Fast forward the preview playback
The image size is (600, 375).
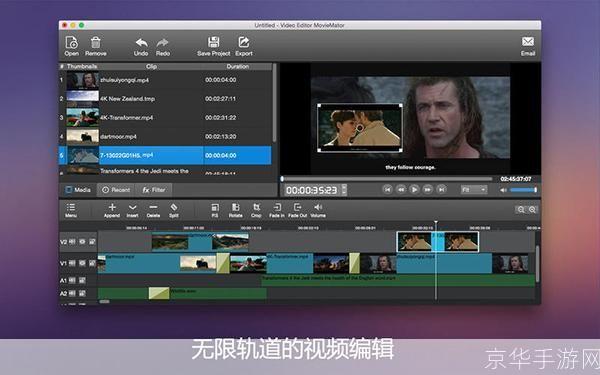(428, 189)
